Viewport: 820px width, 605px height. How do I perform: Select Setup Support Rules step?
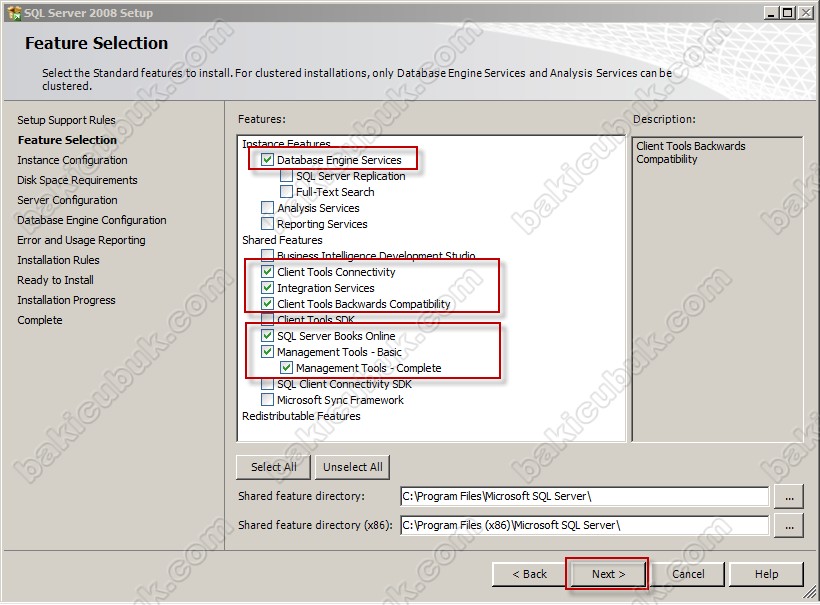(66, 120)
